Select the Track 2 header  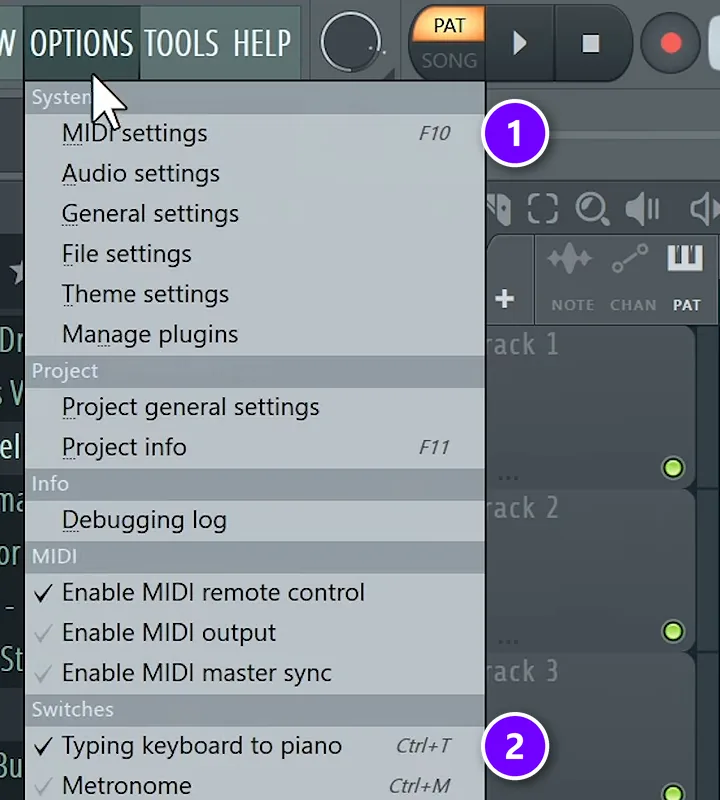[590, 570]
